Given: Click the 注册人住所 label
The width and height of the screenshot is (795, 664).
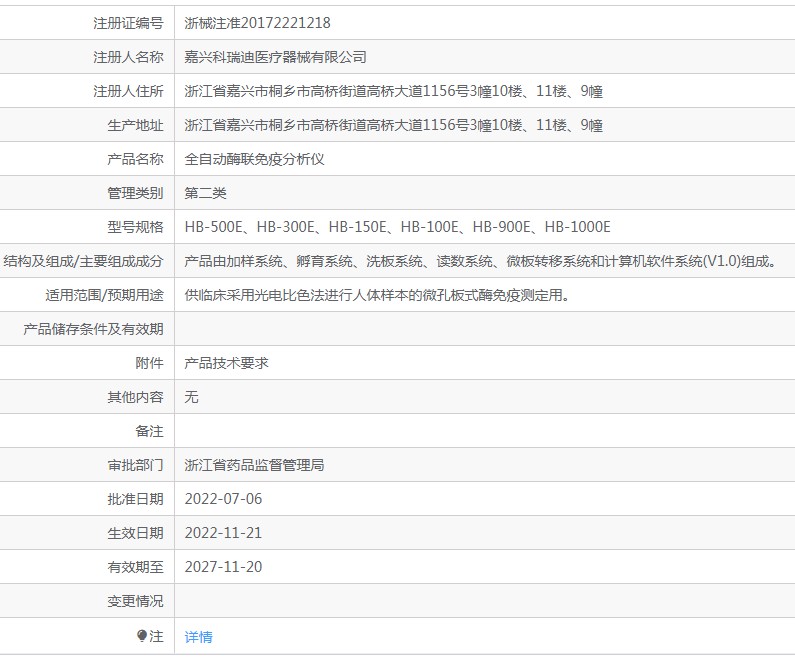Looking at the screenshot, I should click(128, 91).
